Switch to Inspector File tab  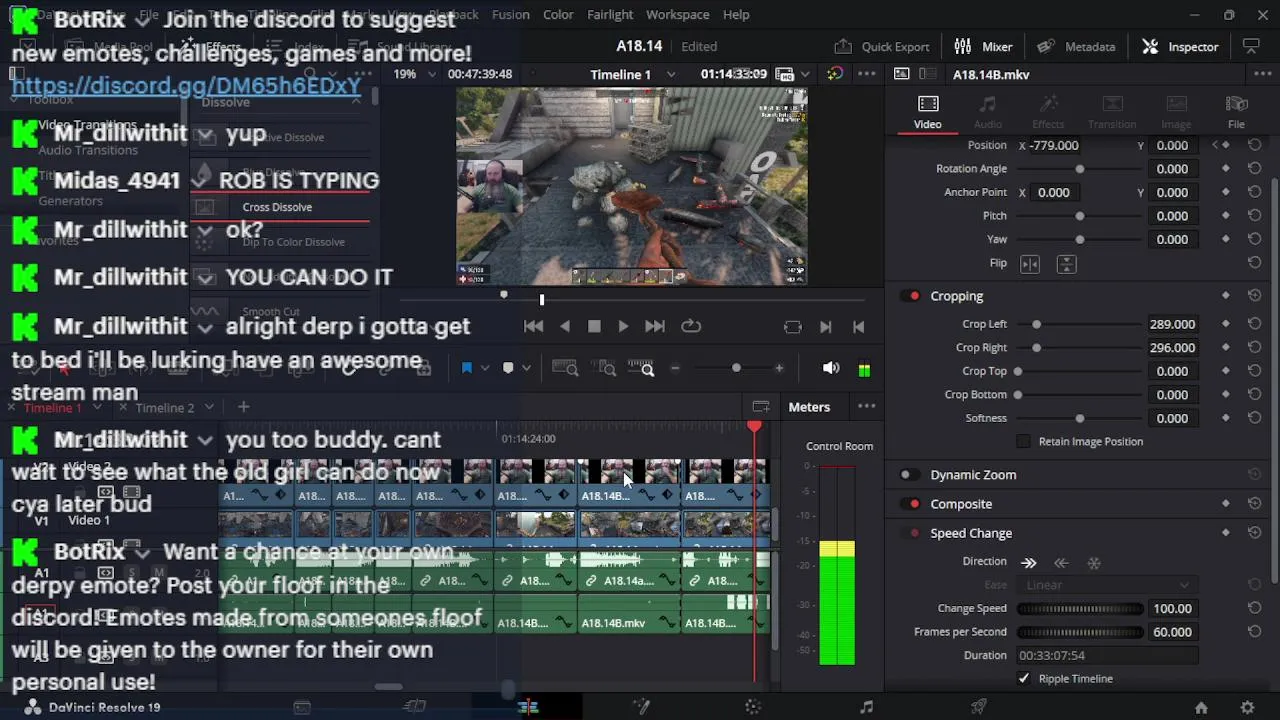(1236, 112)
